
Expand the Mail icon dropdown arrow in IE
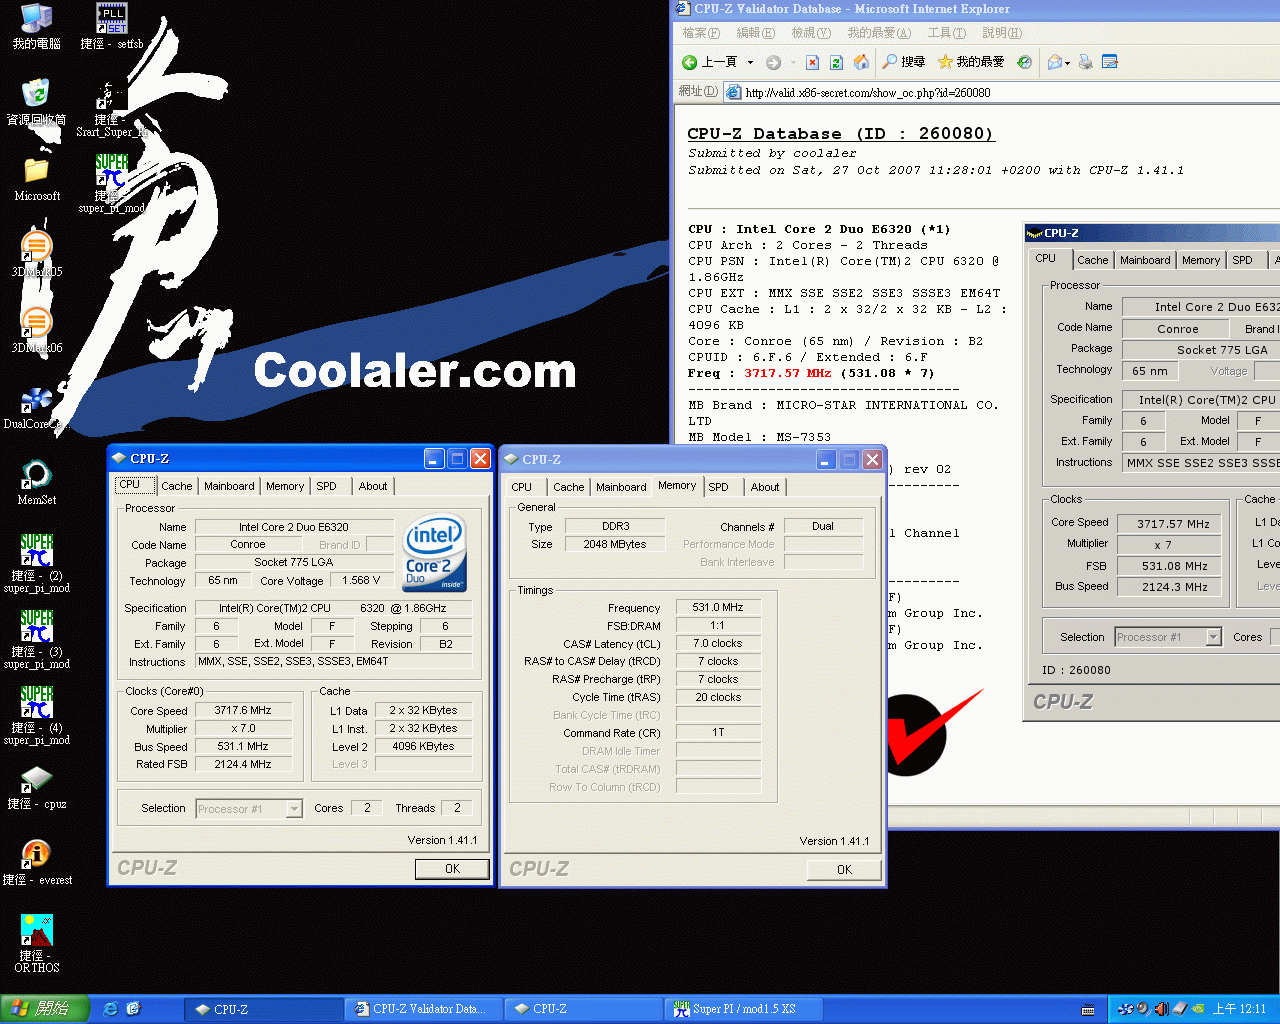1067,63
